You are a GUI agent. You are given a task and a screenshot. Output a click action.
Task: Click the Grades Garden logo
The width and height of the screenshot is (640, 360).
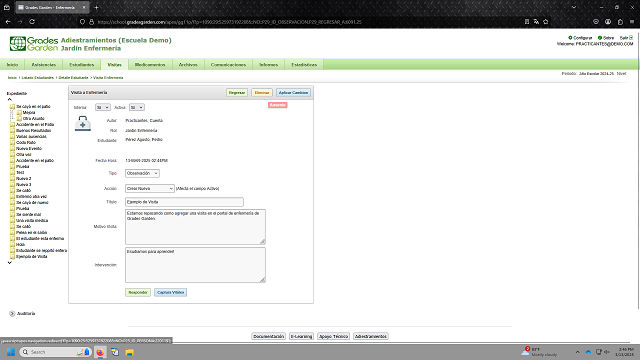pos(34,44)
